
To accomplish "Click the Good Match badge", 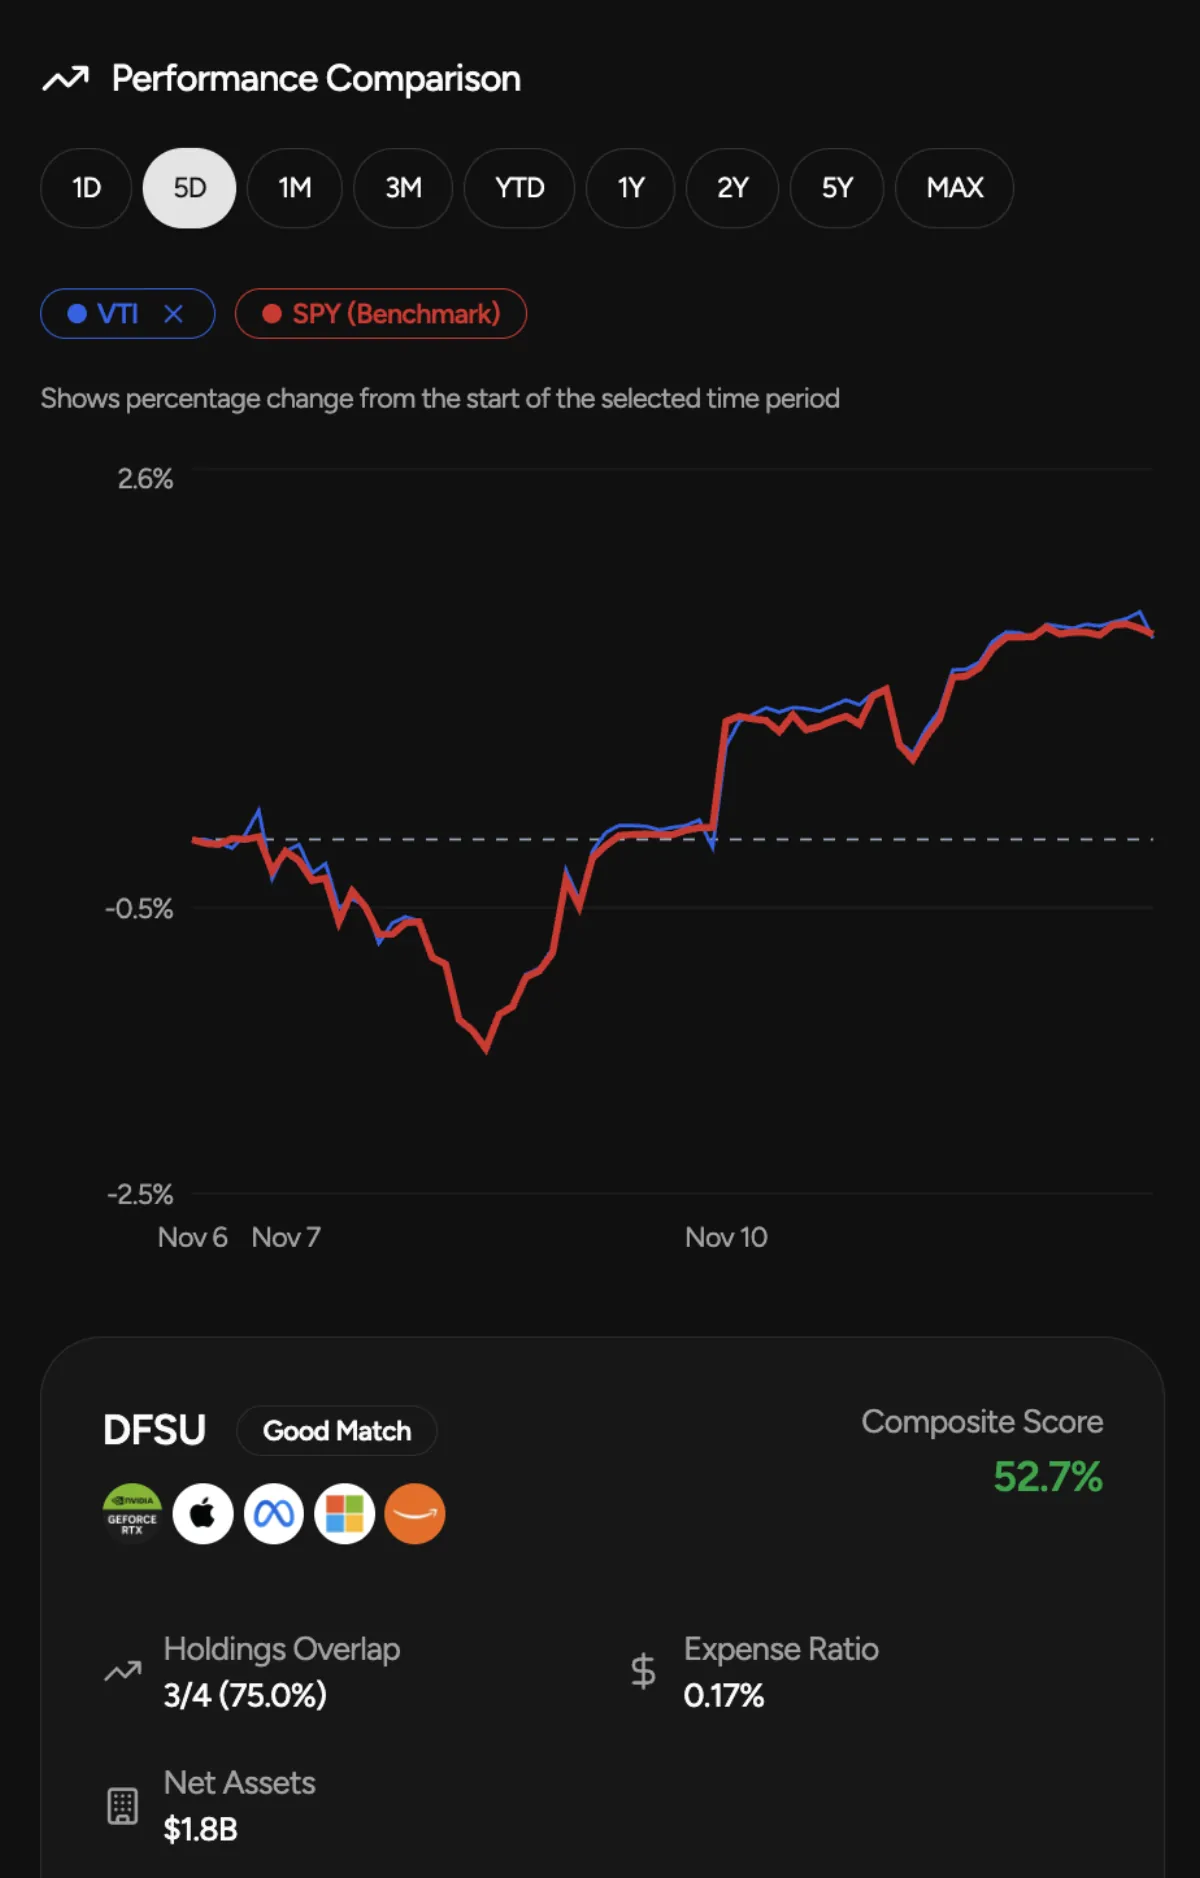I will click(x=336, y=1431).
